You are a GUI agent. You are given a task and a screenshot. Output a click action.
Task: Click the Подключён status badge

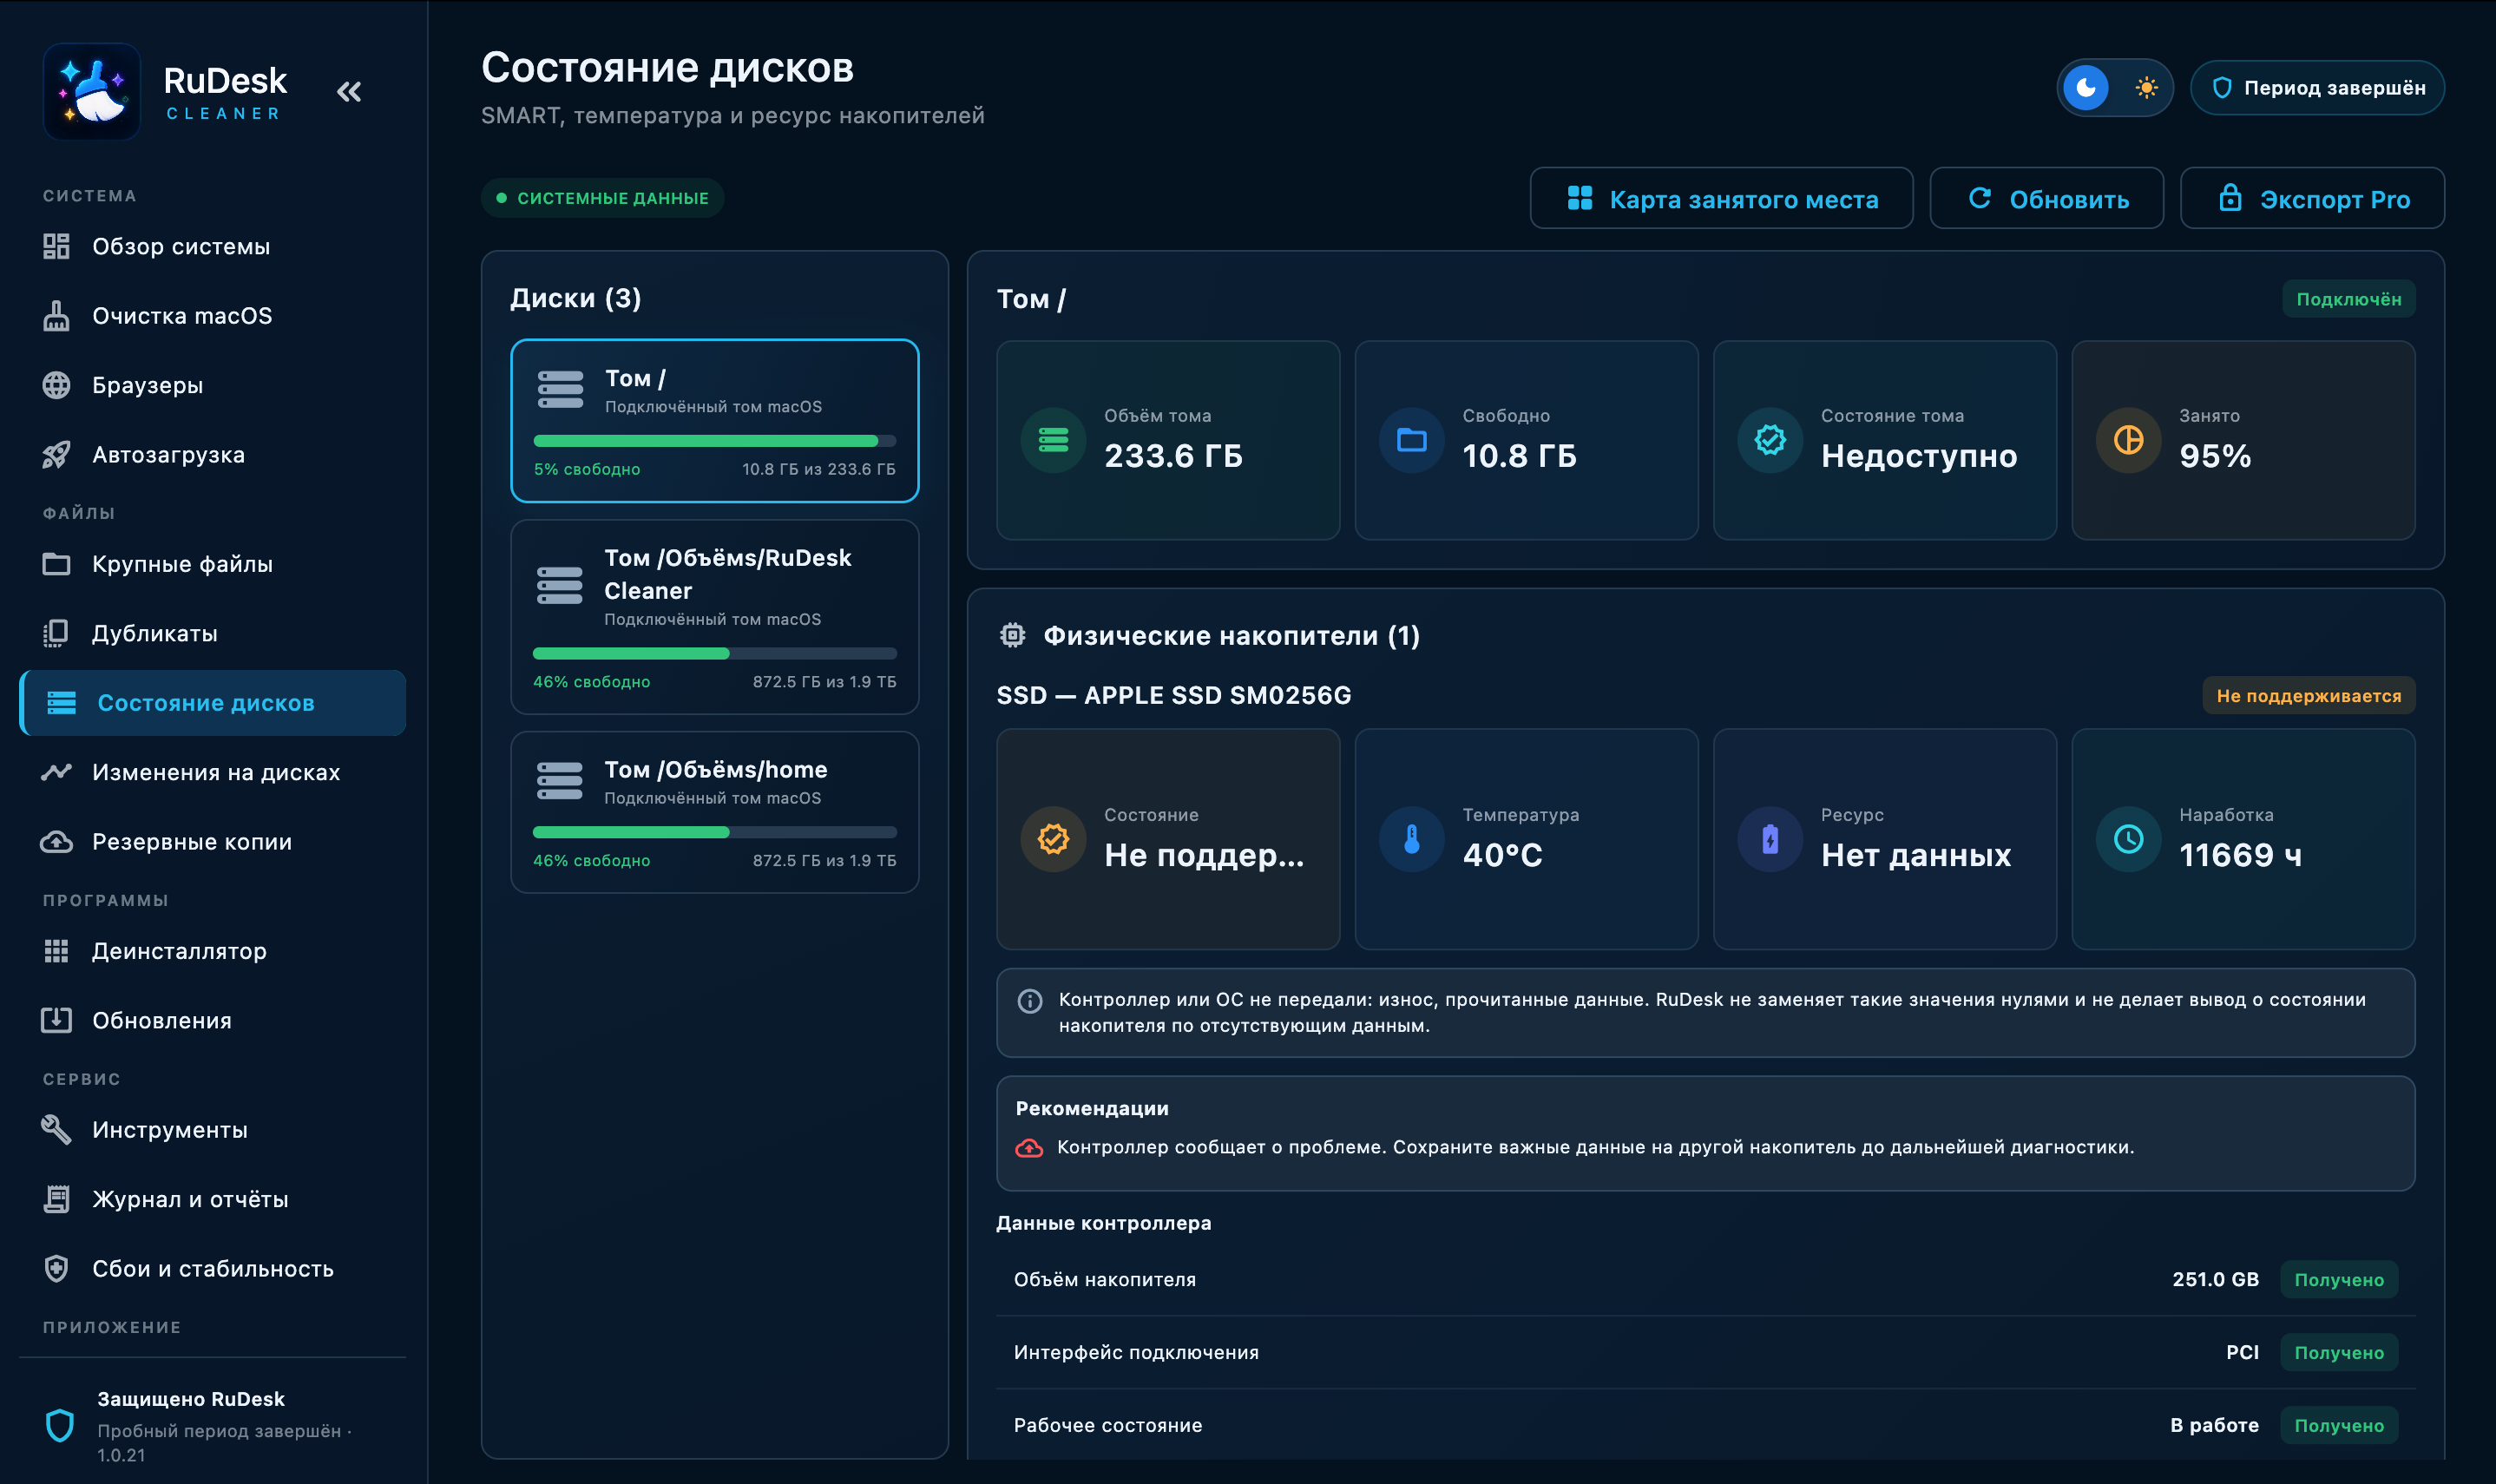2348,299
